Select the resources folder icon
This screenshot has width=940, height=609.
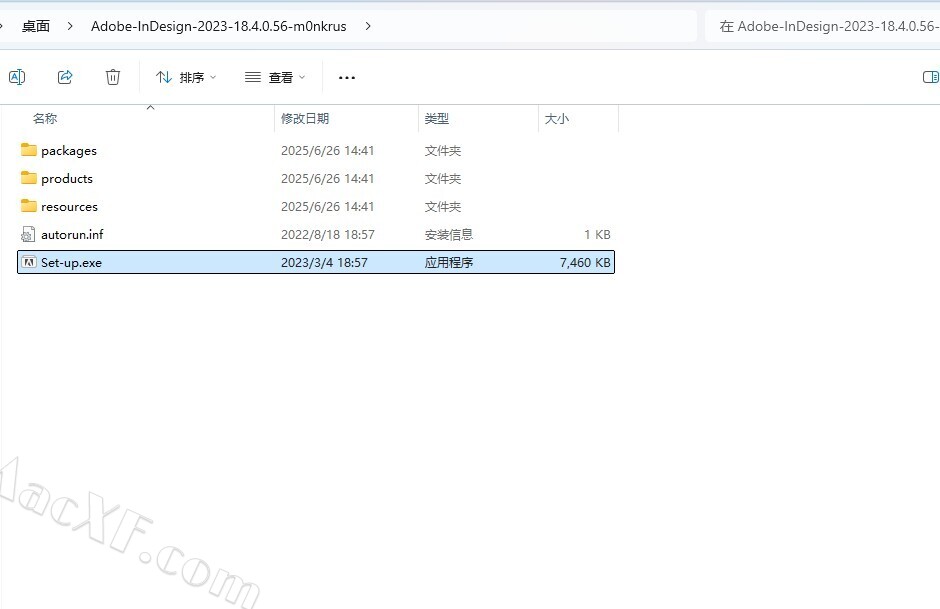(x=29, y=206)
